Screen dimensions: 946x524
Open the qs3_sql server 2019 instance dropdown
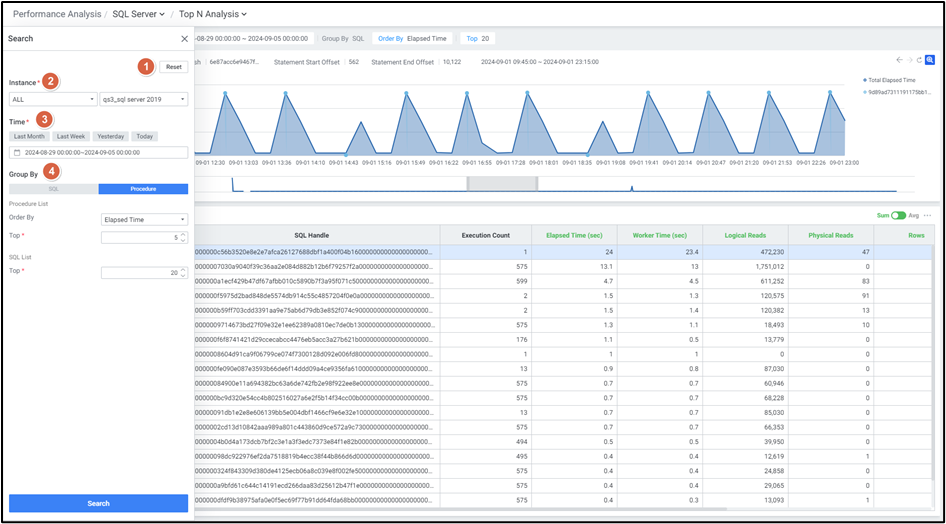pyautogui.click(x=144, y=99)
